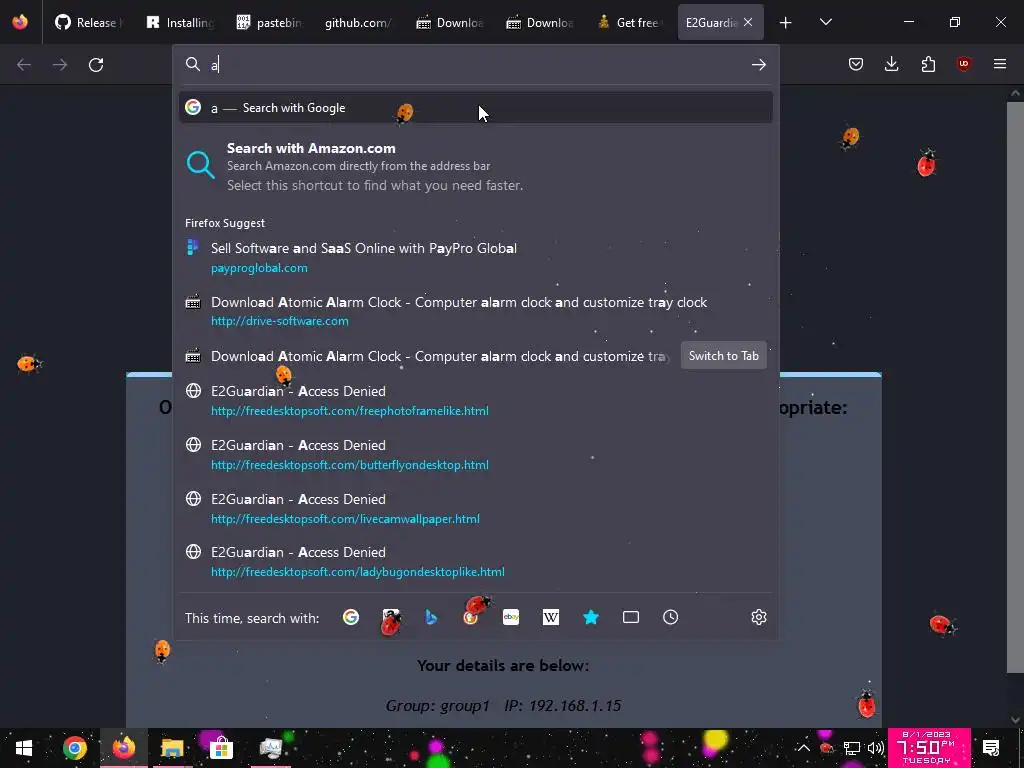Go forward one page in Firefox
This screenshot has height=768, width=1024.
(60, 65)
